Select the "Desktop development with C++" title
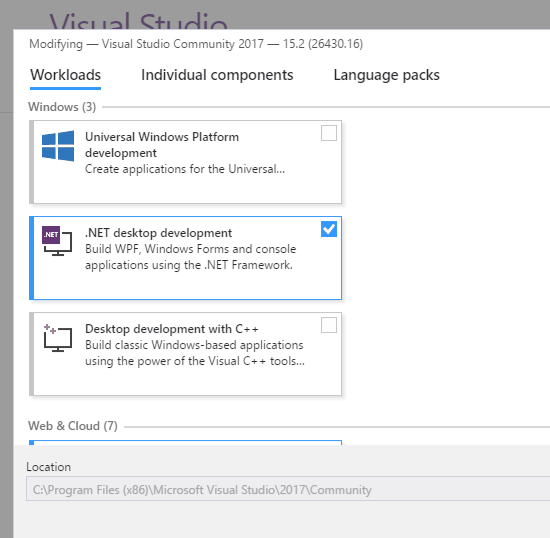The image size is (550, 538). click(172, 329)
